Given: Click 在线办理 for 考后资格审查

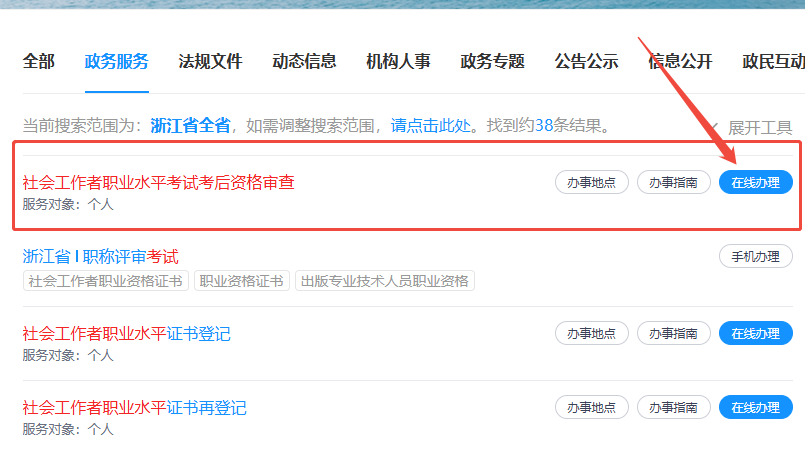Looking at the screenshot, I should click(756, 182).
